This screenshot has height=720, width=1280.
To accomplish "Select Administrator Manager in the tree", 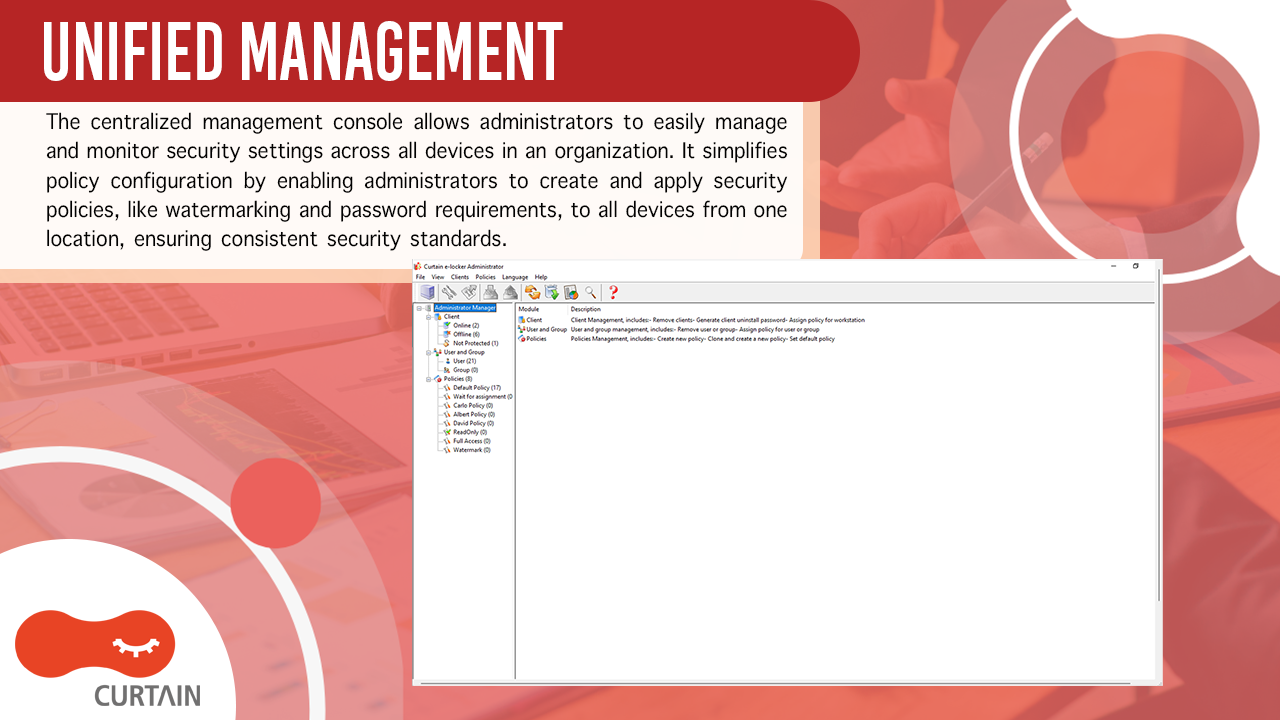I will click(x=465, y=308).
